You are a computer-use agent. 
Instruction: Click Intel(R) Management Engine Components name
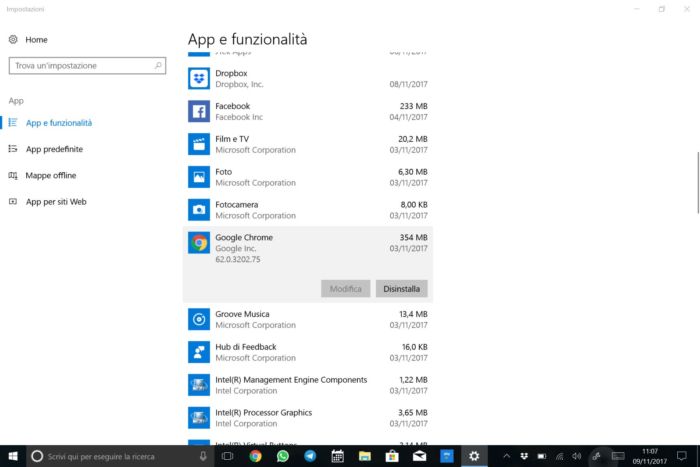[x=291, y=380]
